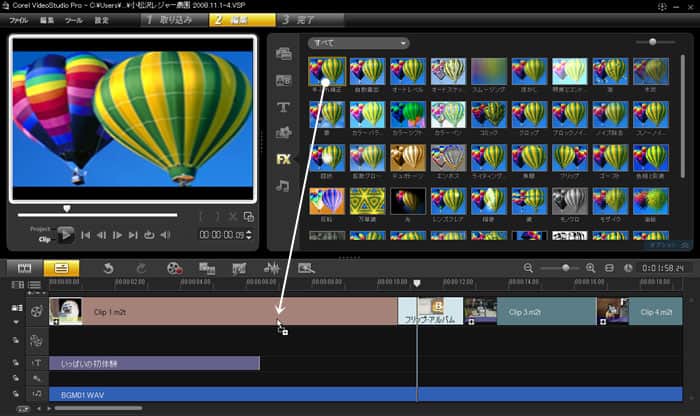This screenshot has width=700, height=416.
Task: Toggle Repeat playback button
Action: click(x=149, y=235)
